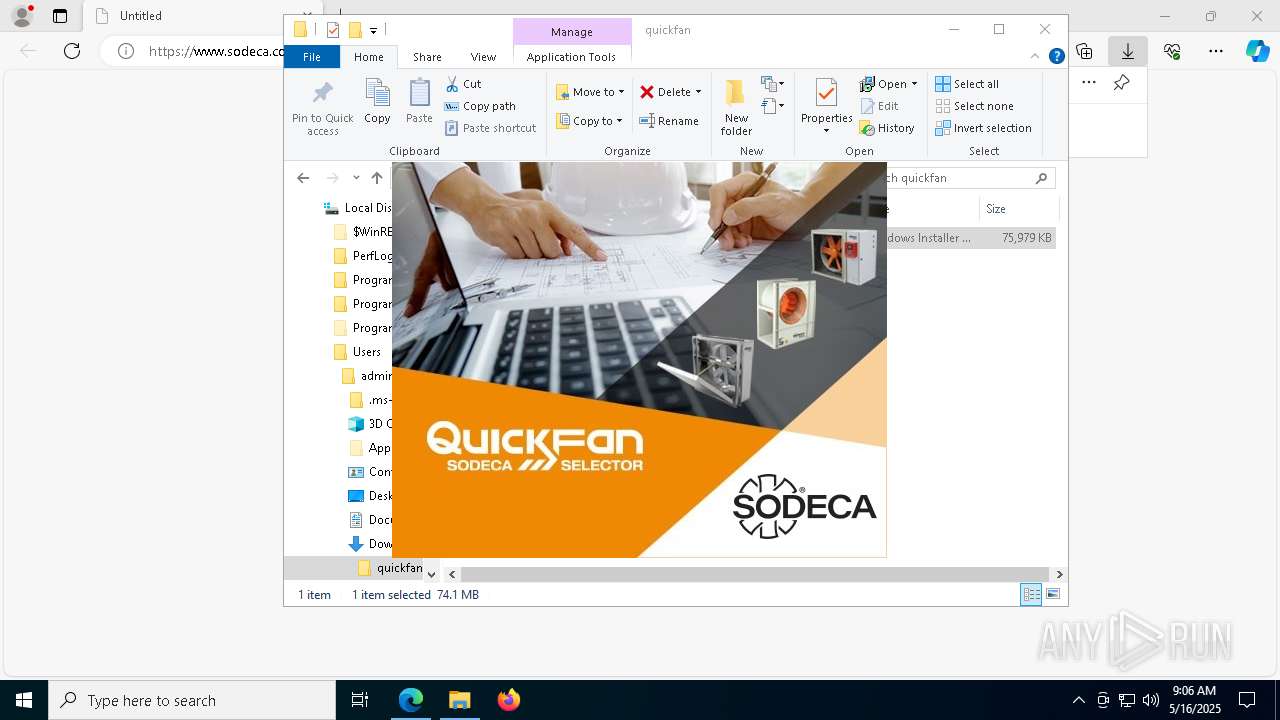The height and width of the screenshot is (720, 1280).
Task: Click Paste shortcut in ribbon
Action: (490, 128)
